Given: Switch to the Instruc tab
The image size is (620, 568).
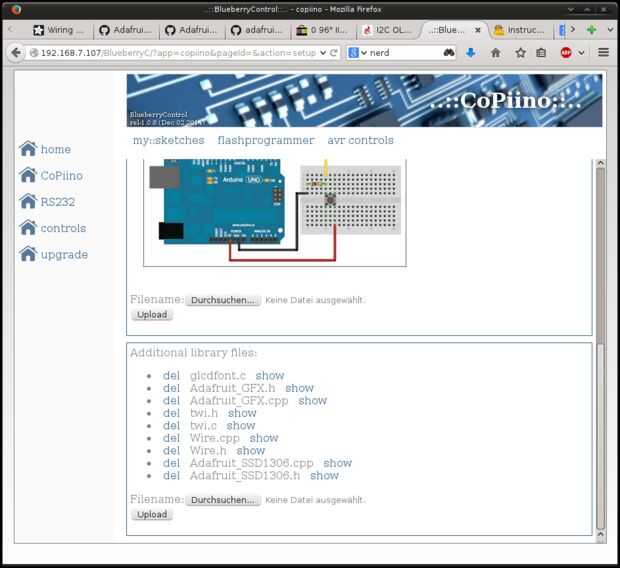Looking at the screenshot, I should coord(521,30).
